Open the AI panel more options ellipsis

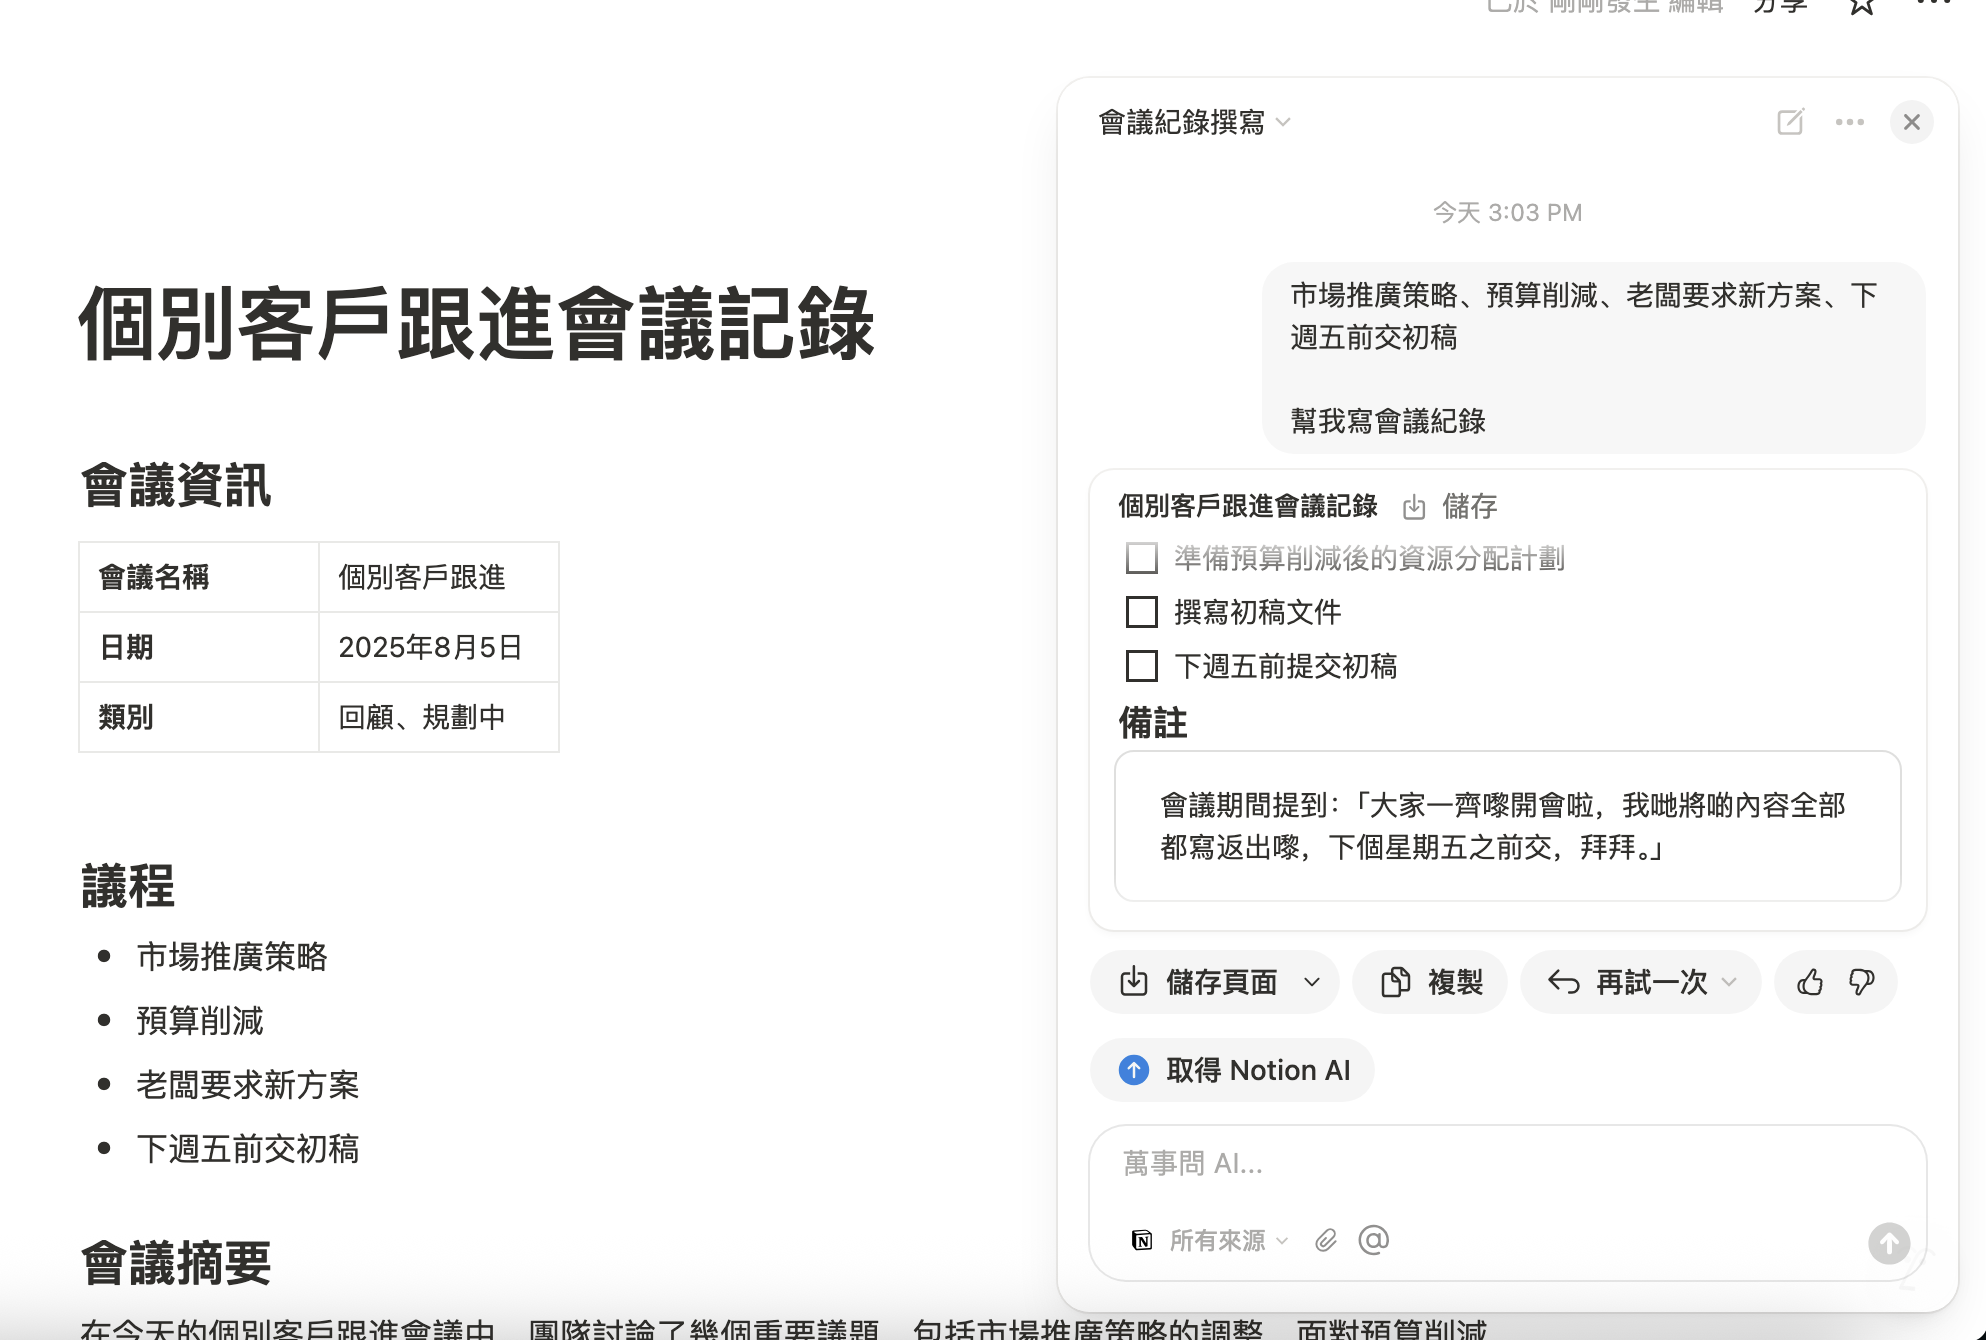tap(1849, 122)
